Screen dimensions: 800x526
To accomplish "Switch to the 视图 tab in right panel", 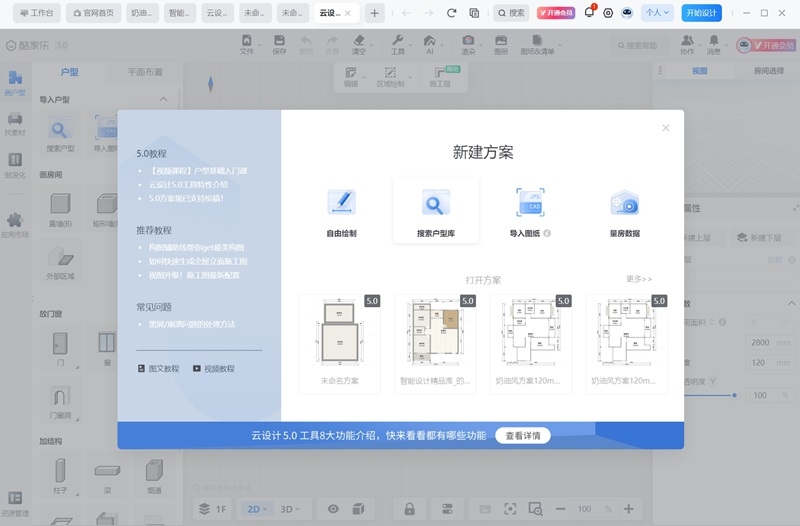I will [x=699, y=71].
